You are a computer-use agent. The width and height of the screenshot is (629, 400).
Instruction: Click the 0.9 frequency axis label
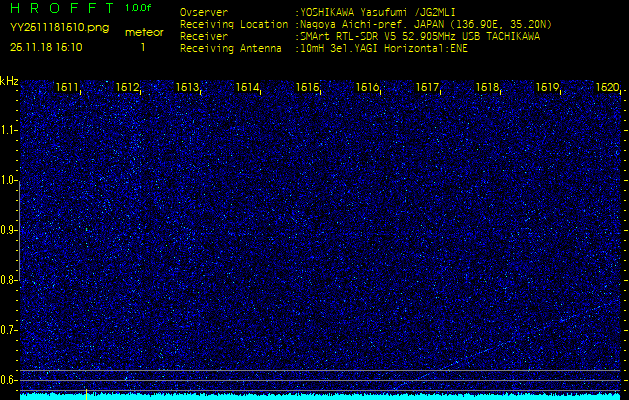[8, 230]
